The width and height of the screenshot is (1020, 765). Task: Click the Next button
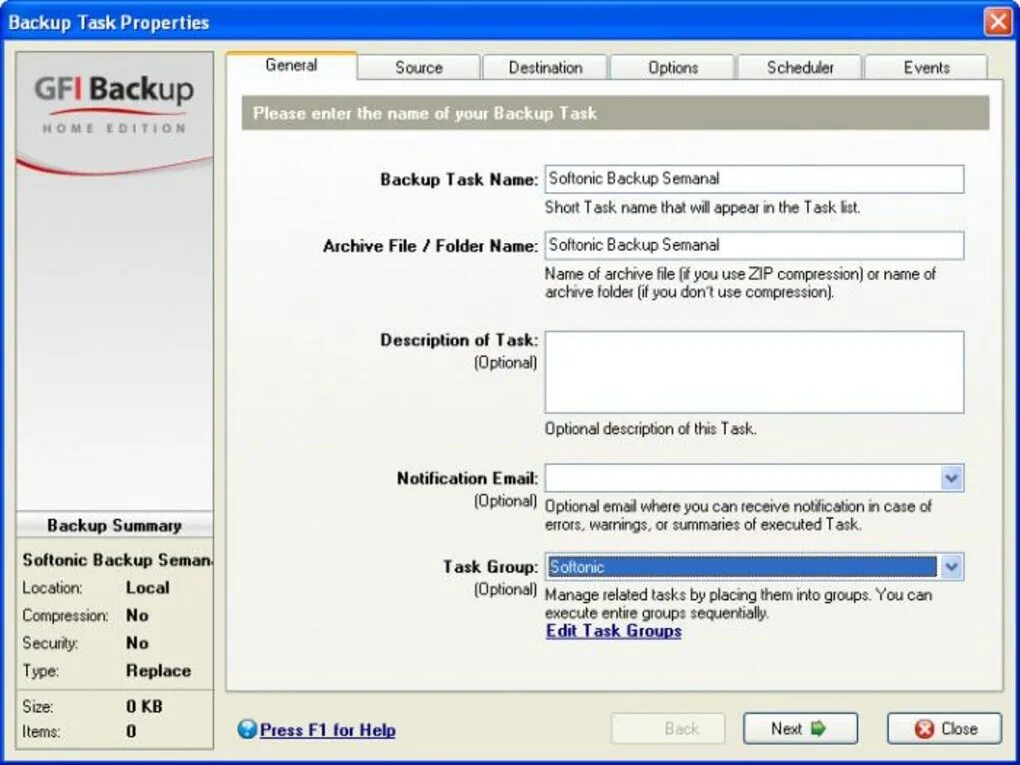point(800,729)
